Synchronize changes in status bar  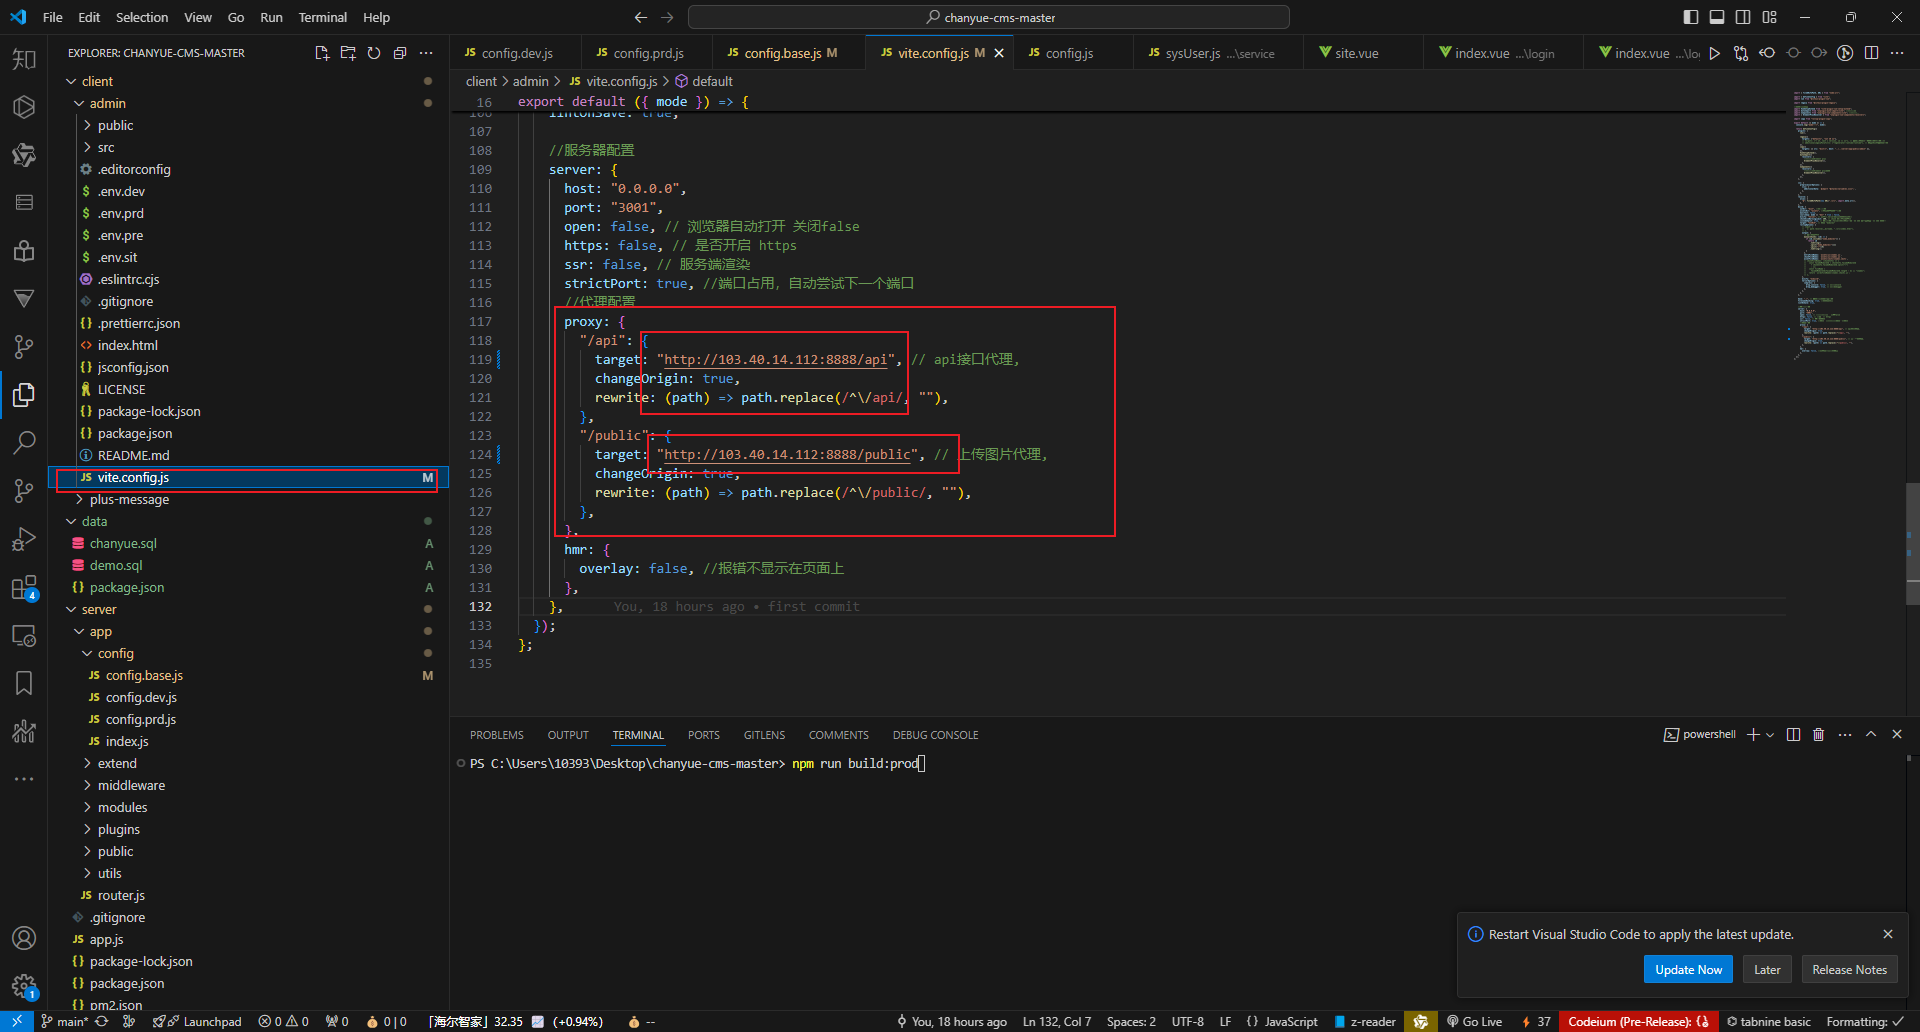tap(102, 1021)
